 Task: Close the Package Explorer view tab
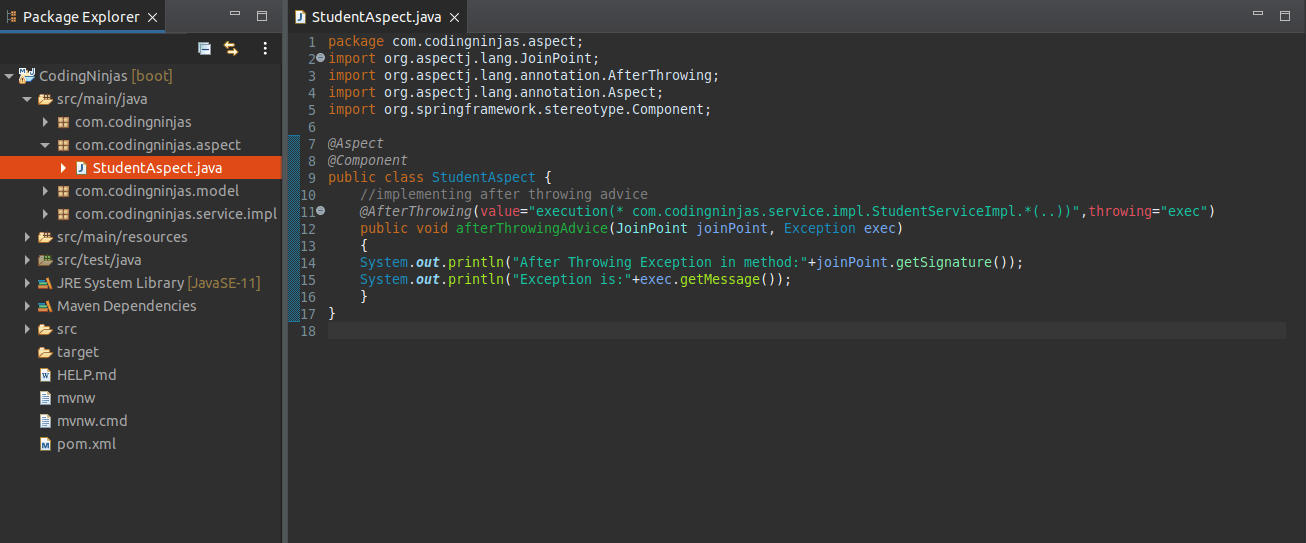[152, 18]
